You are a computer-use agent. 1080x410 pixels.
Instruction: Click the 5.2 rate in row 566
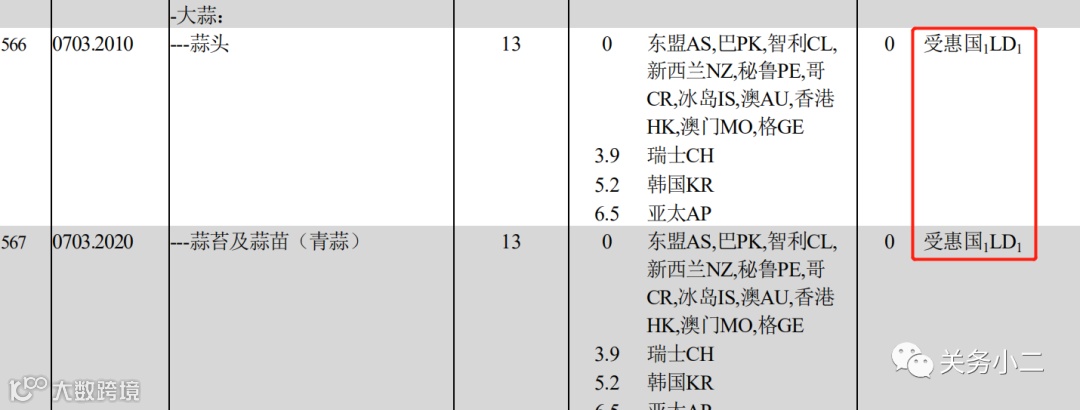pos(607,185)
